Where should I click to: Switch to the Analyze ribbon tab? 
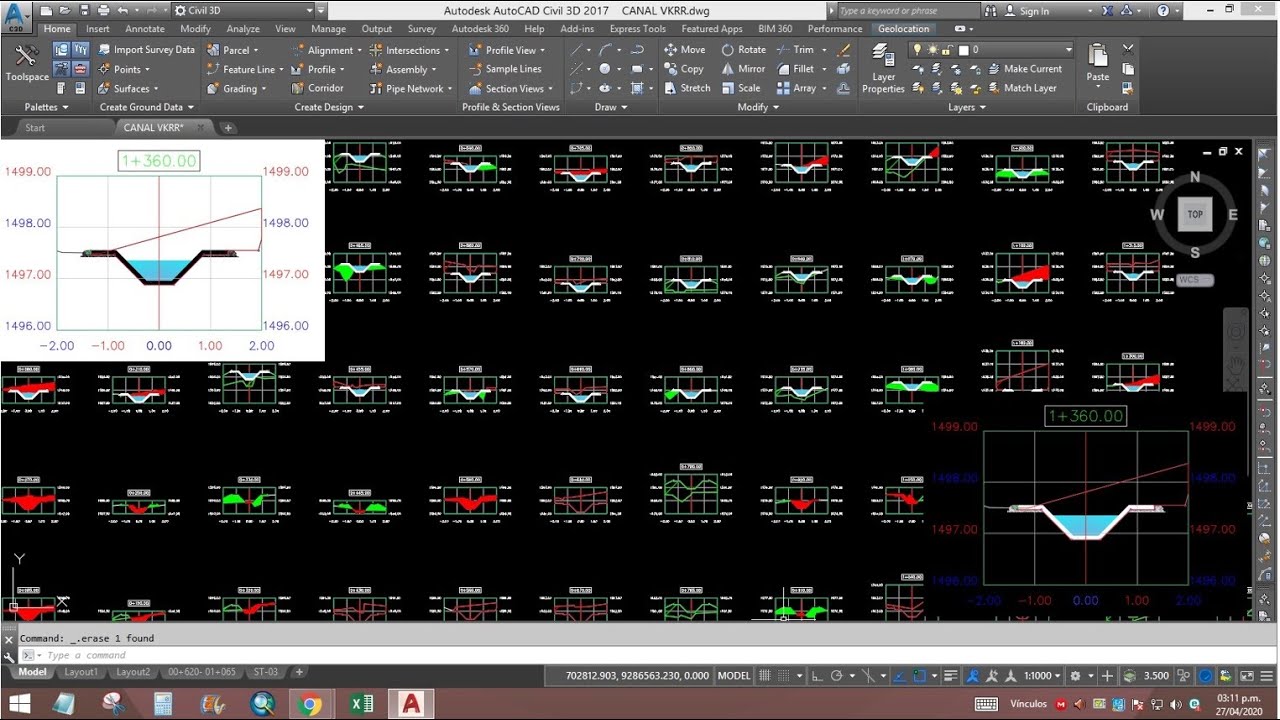click(x=243, y=29)
